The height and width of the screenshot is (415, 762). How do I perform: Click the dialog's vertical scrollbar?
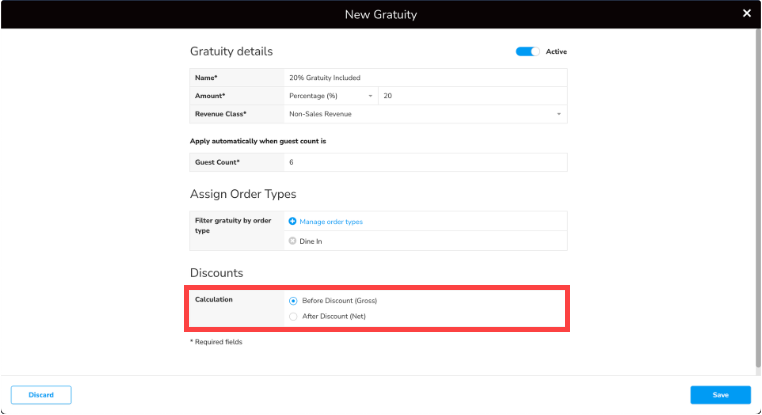[757, 200]
